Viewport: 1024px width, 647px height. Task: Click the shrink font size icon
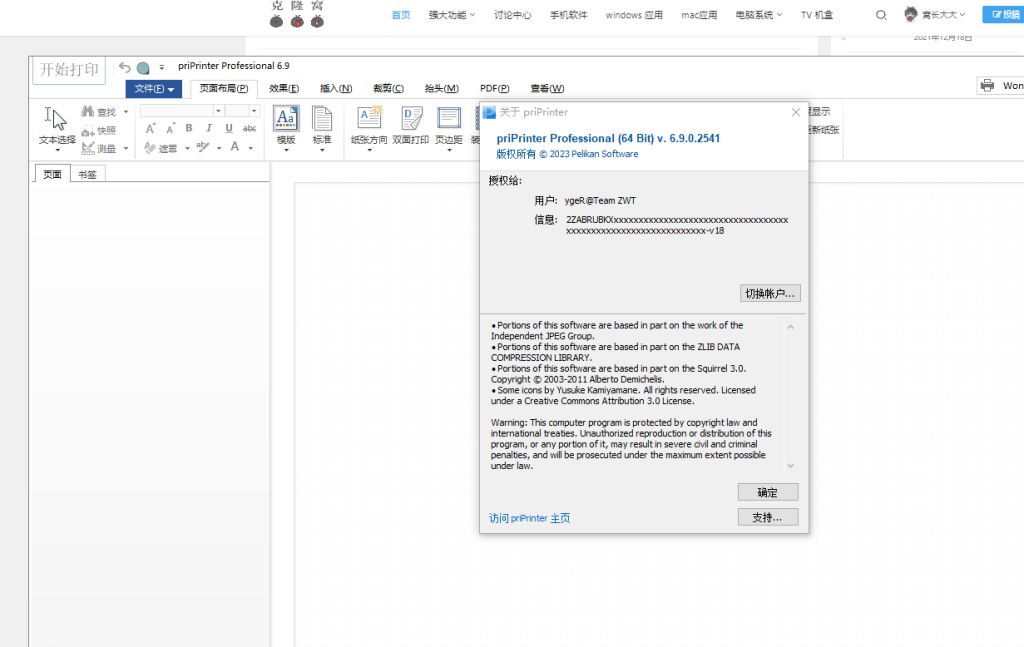(170, 128)
